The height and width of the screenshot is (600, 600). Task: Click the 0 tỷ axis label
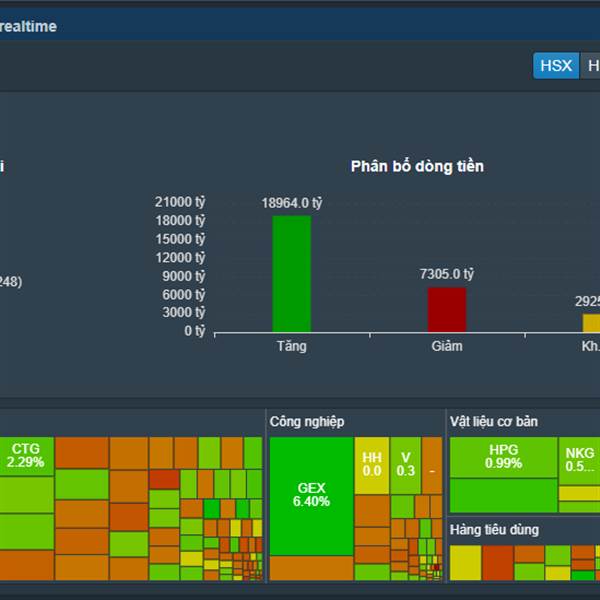click(195, 331)
